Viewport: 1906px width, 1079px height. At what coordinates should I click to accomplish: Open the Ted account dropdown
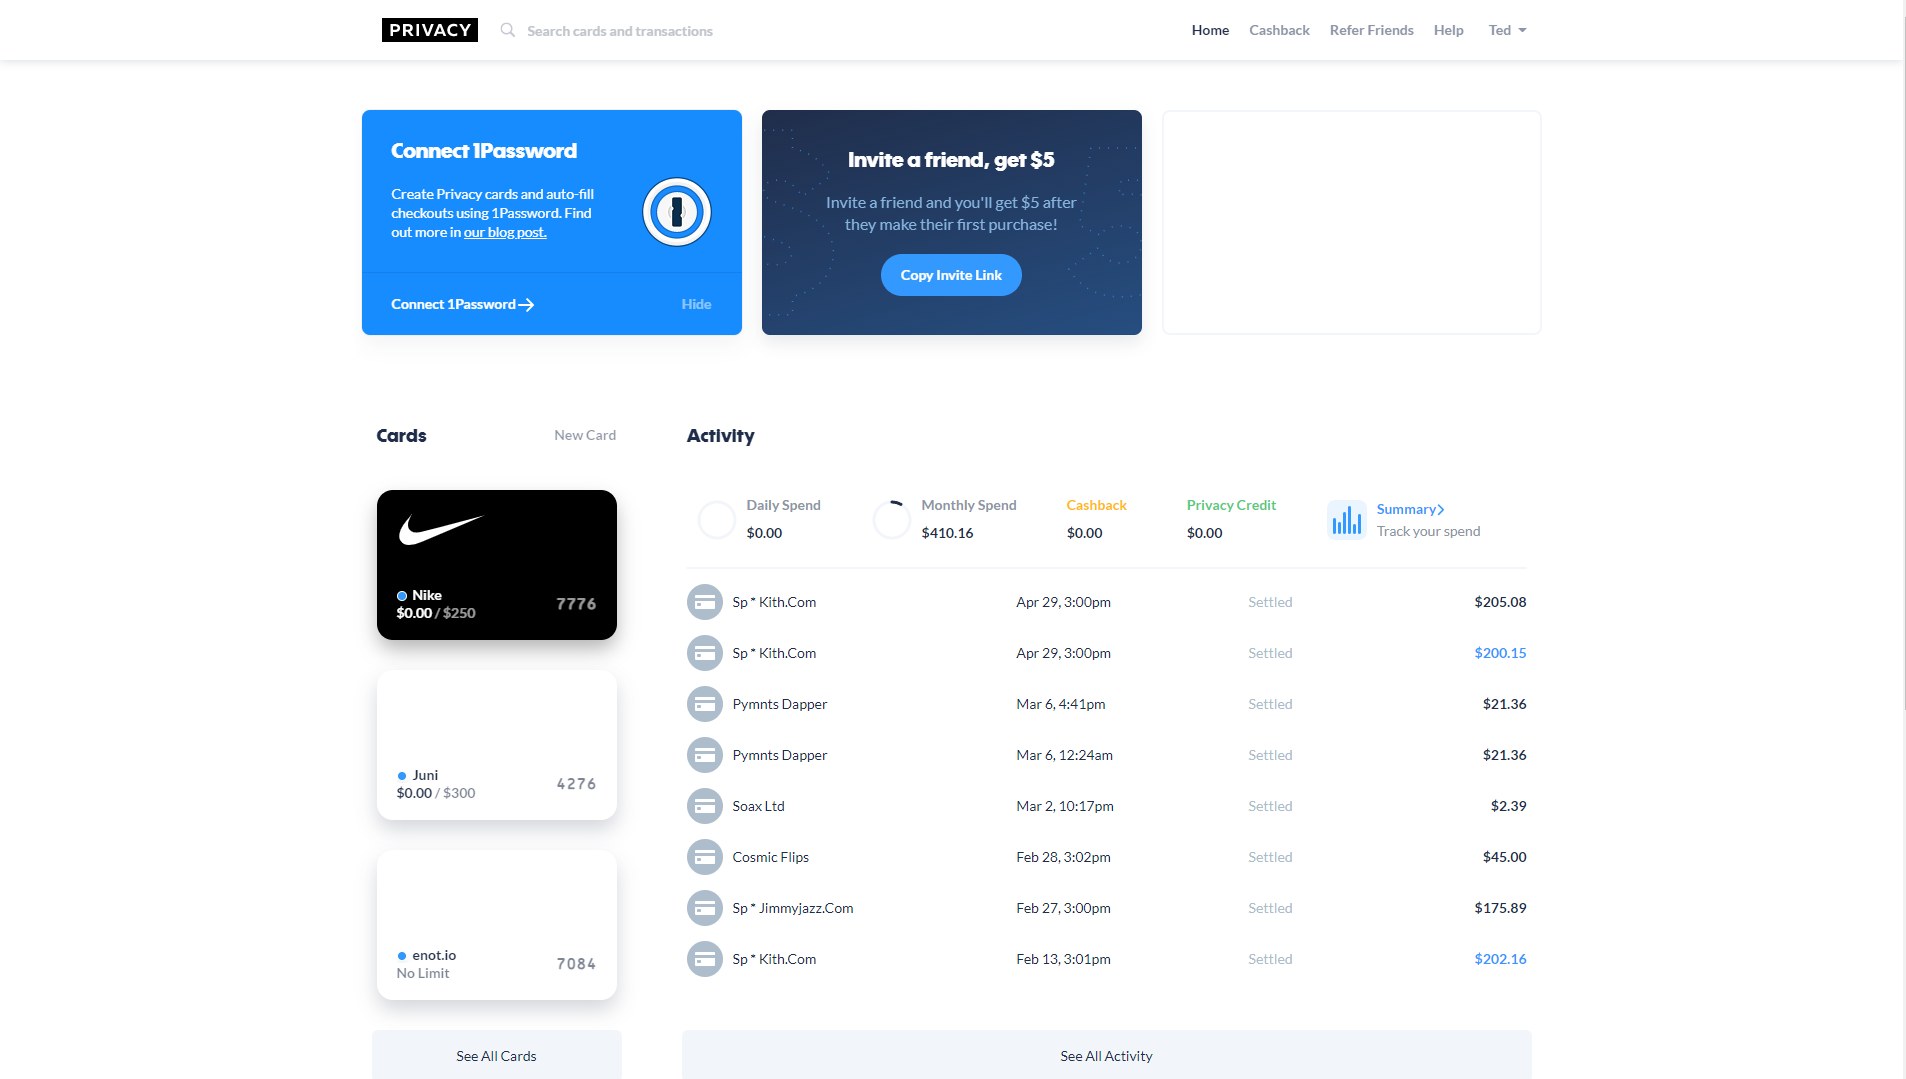tap(1507, 30)
